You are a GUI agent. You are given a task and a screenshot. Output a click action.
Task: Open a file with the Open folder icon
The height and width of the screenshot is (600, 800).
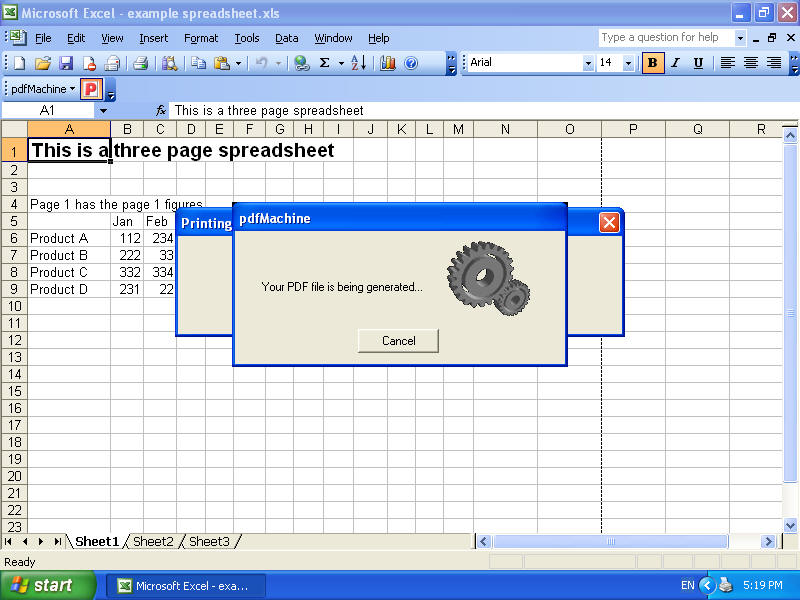[43, 63]
